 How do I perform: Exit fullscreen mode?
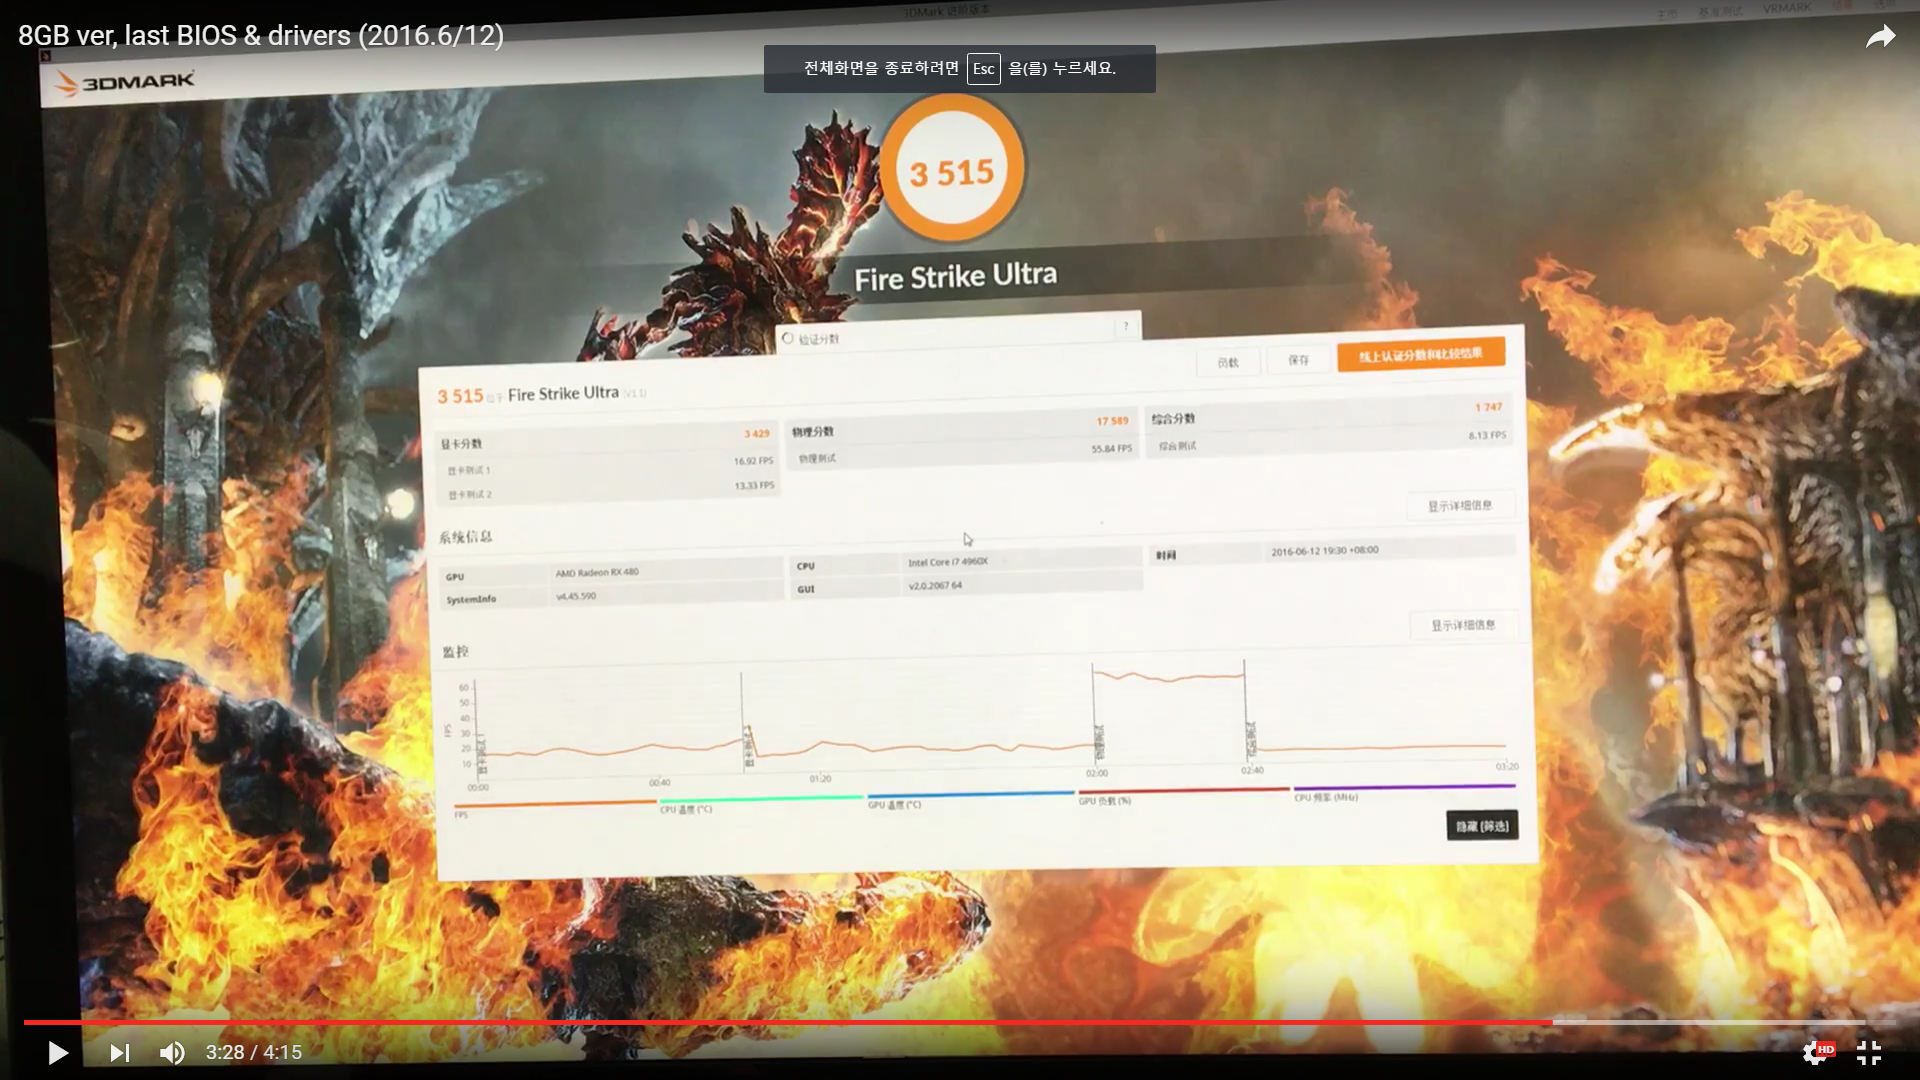point(1868,1052)
